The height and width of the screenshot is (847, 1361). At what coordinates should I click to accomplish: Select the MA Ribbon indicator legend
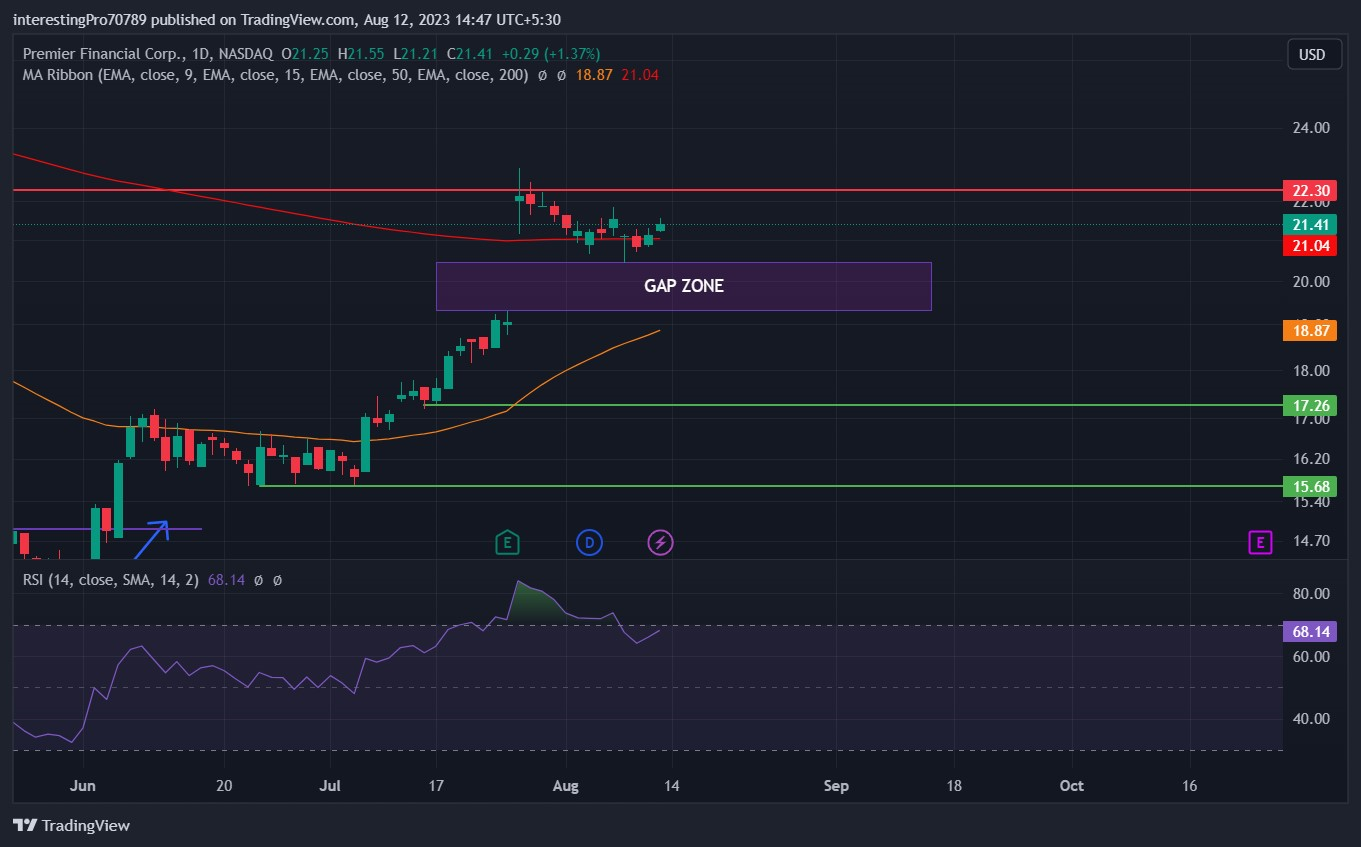(275, 74)
